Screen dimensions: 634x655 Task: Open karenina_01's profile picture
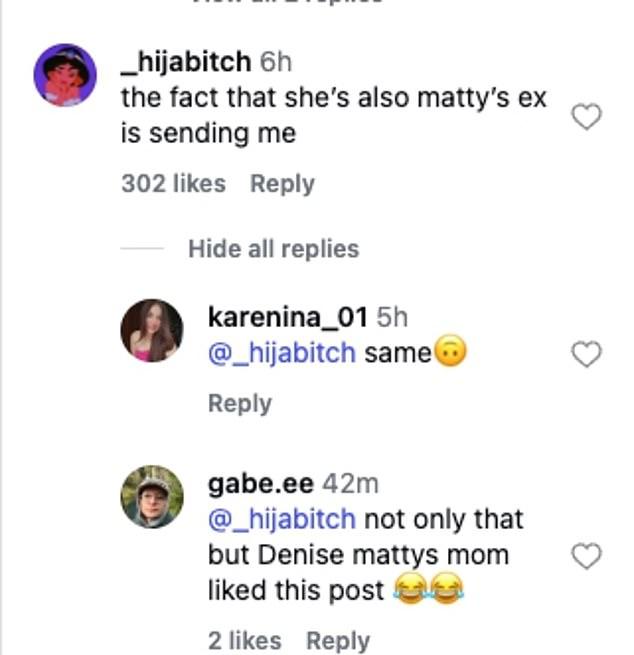152,330
